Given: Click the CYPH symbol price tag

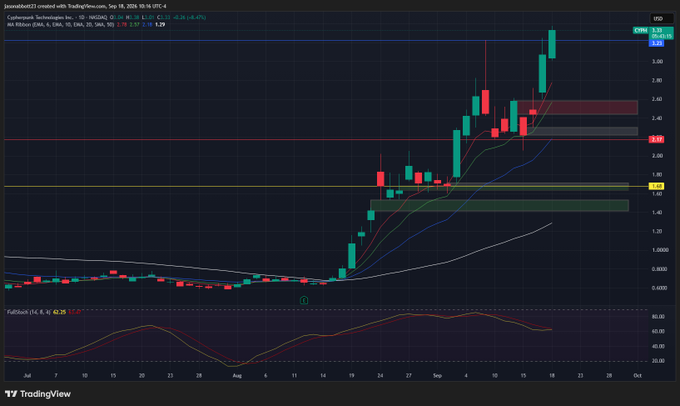Looking at the screenshot, I should 641,30.
